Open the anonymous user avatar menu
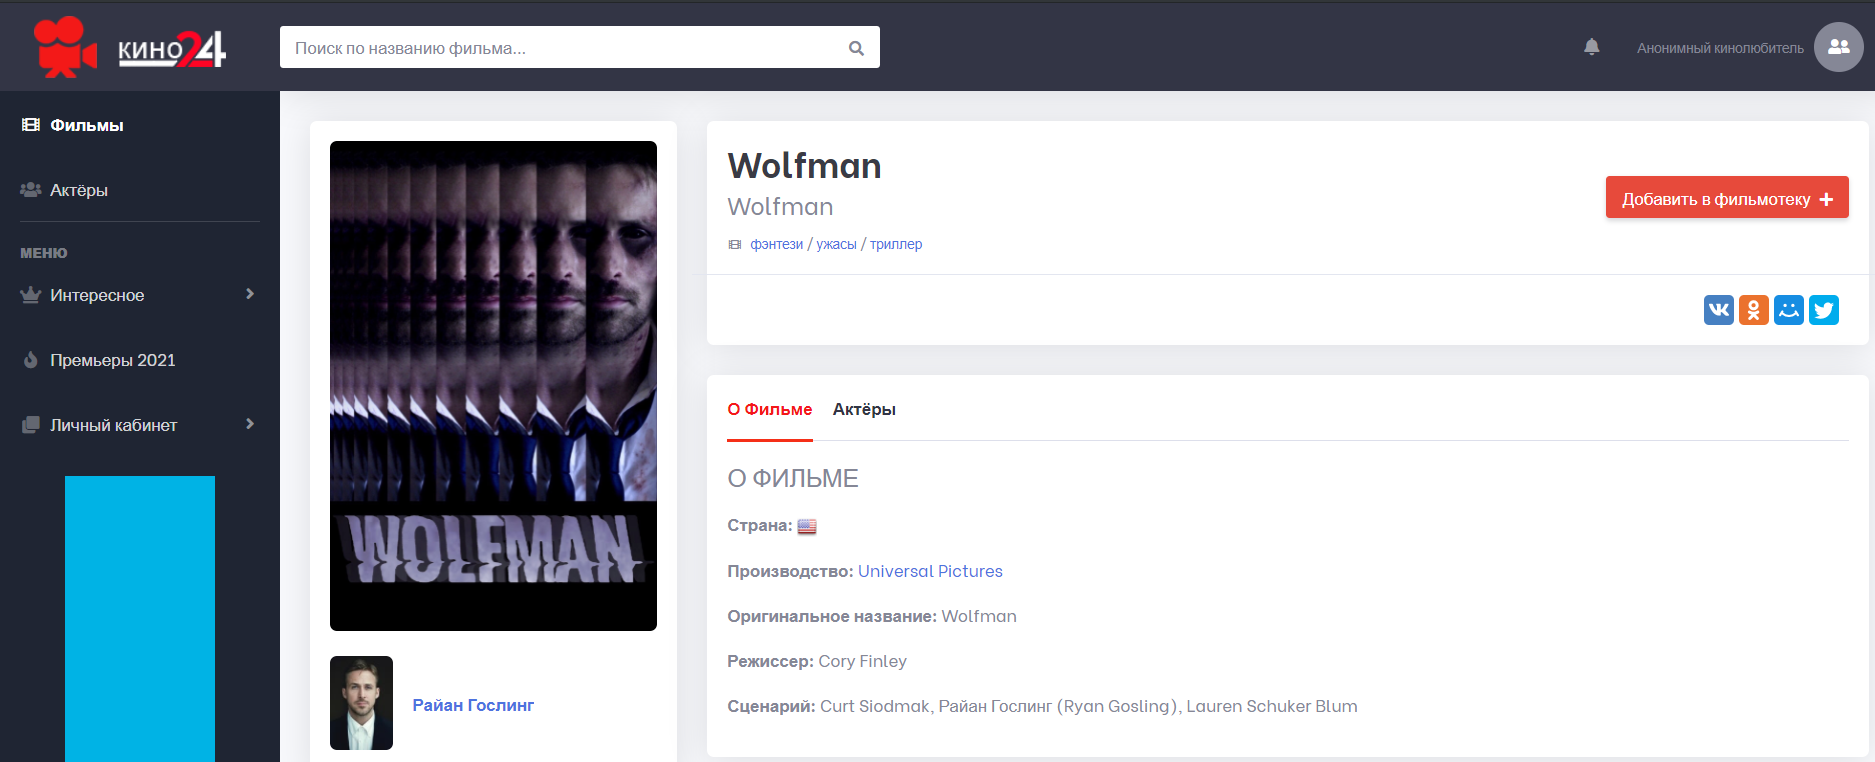The width and height of the screenshot is (1875, 762). 1838,47
